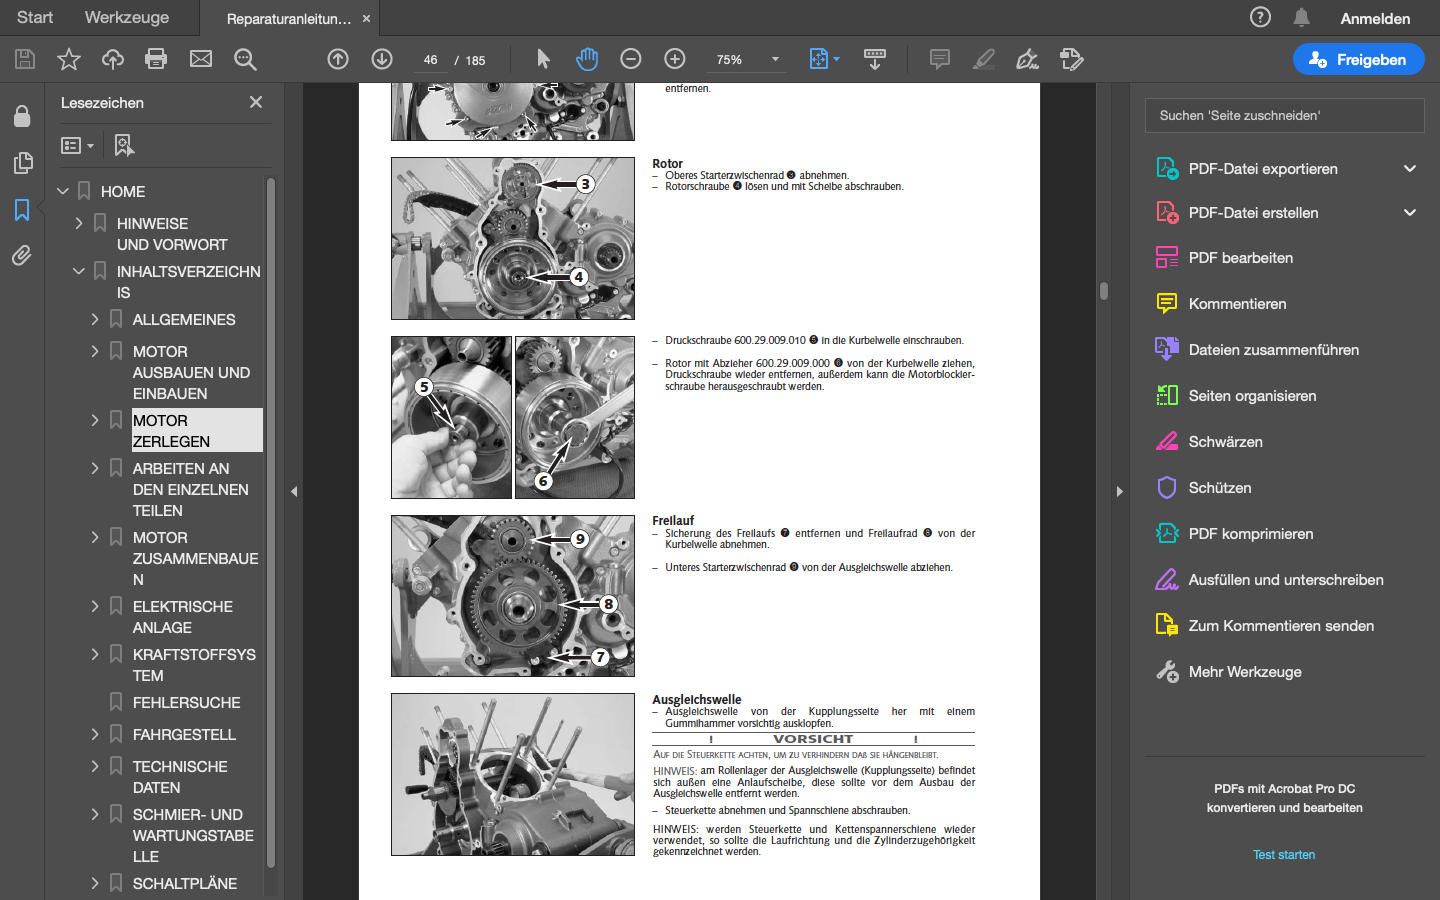Image resolution: width=1440 pixels, height=900 pixels.
Task: Collapse the left navigation pane
Action: point(294,491)
